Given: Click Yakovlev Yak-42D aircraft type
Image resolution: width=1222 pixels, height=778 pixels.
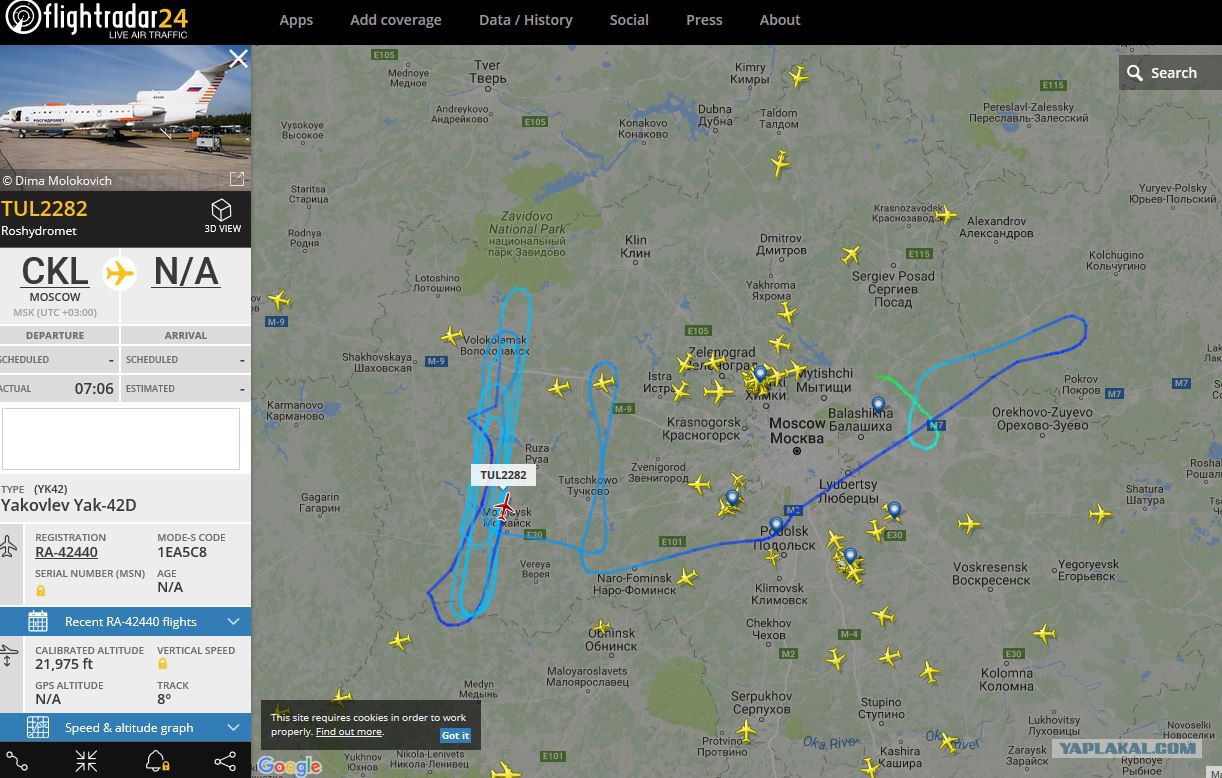Looking at the screenshot, I should [x=68, y=505].
